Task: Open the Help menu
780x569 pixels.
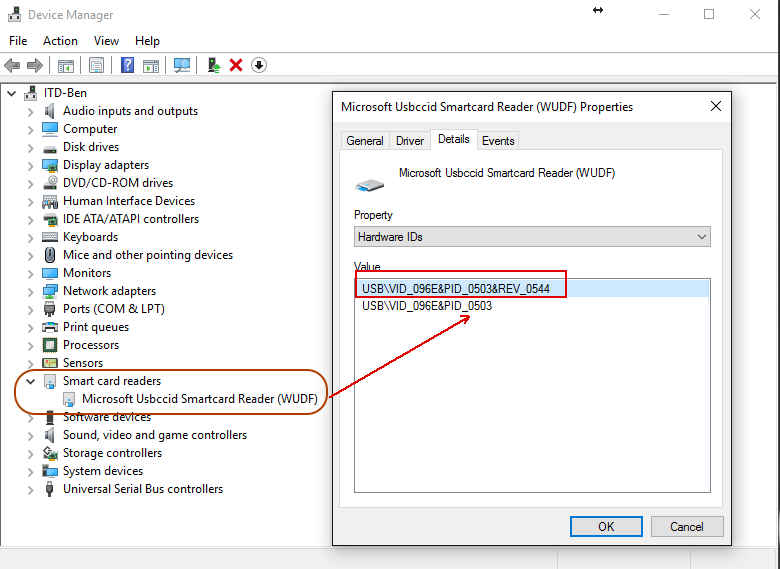Action: pos(147,41)
